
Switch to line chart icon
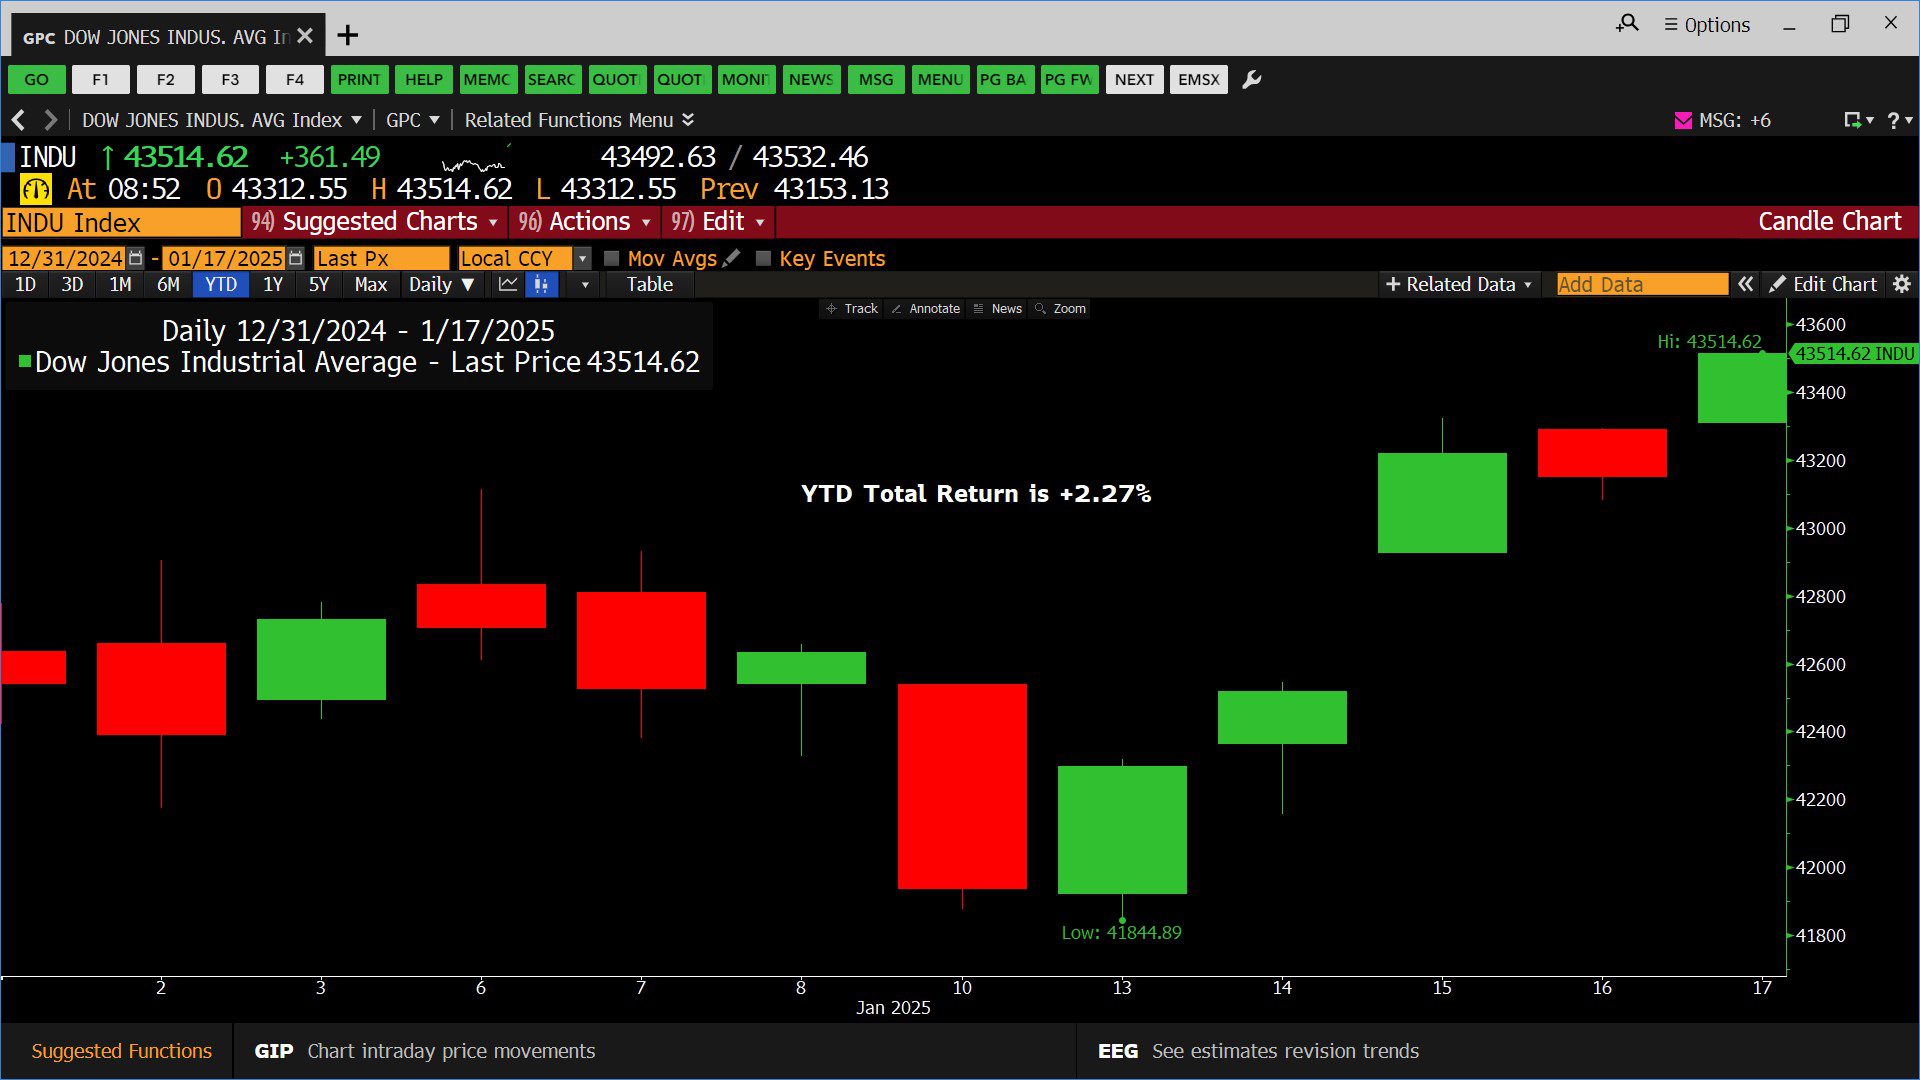[508, 284]
